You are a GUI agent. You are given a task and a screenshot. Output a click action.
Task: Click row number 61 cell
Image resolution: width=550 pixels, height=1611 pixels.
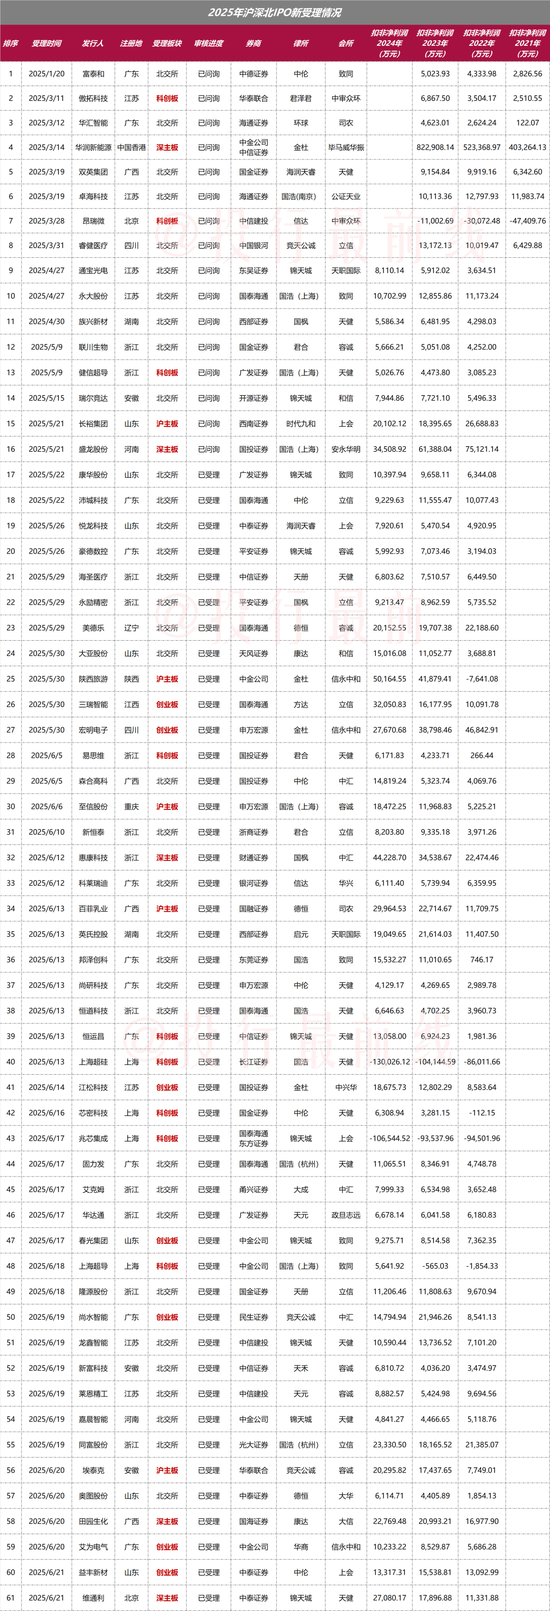click(x=11, y=1598)
